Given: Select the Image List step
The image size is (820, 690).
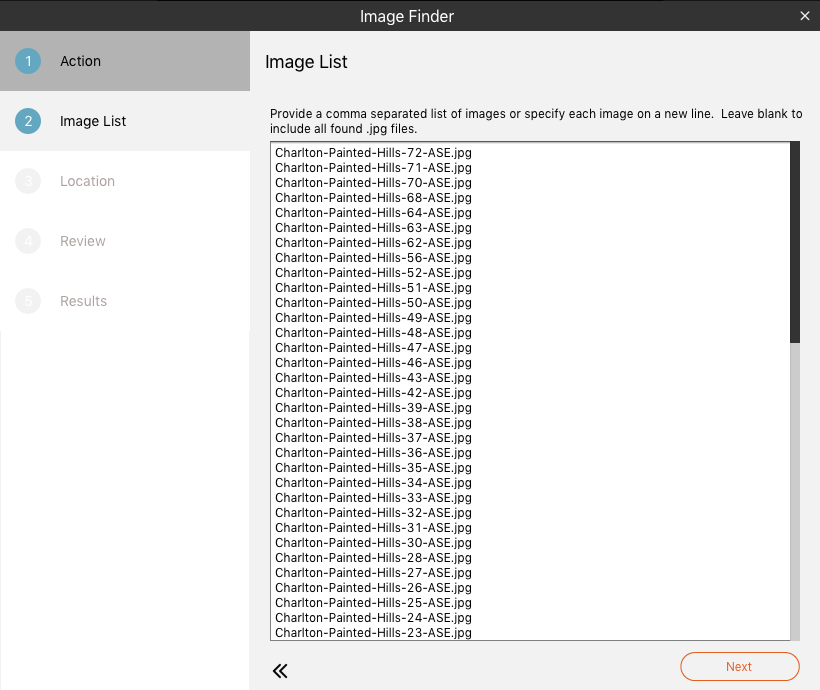Looking at the screenshot, I should 125,121.
